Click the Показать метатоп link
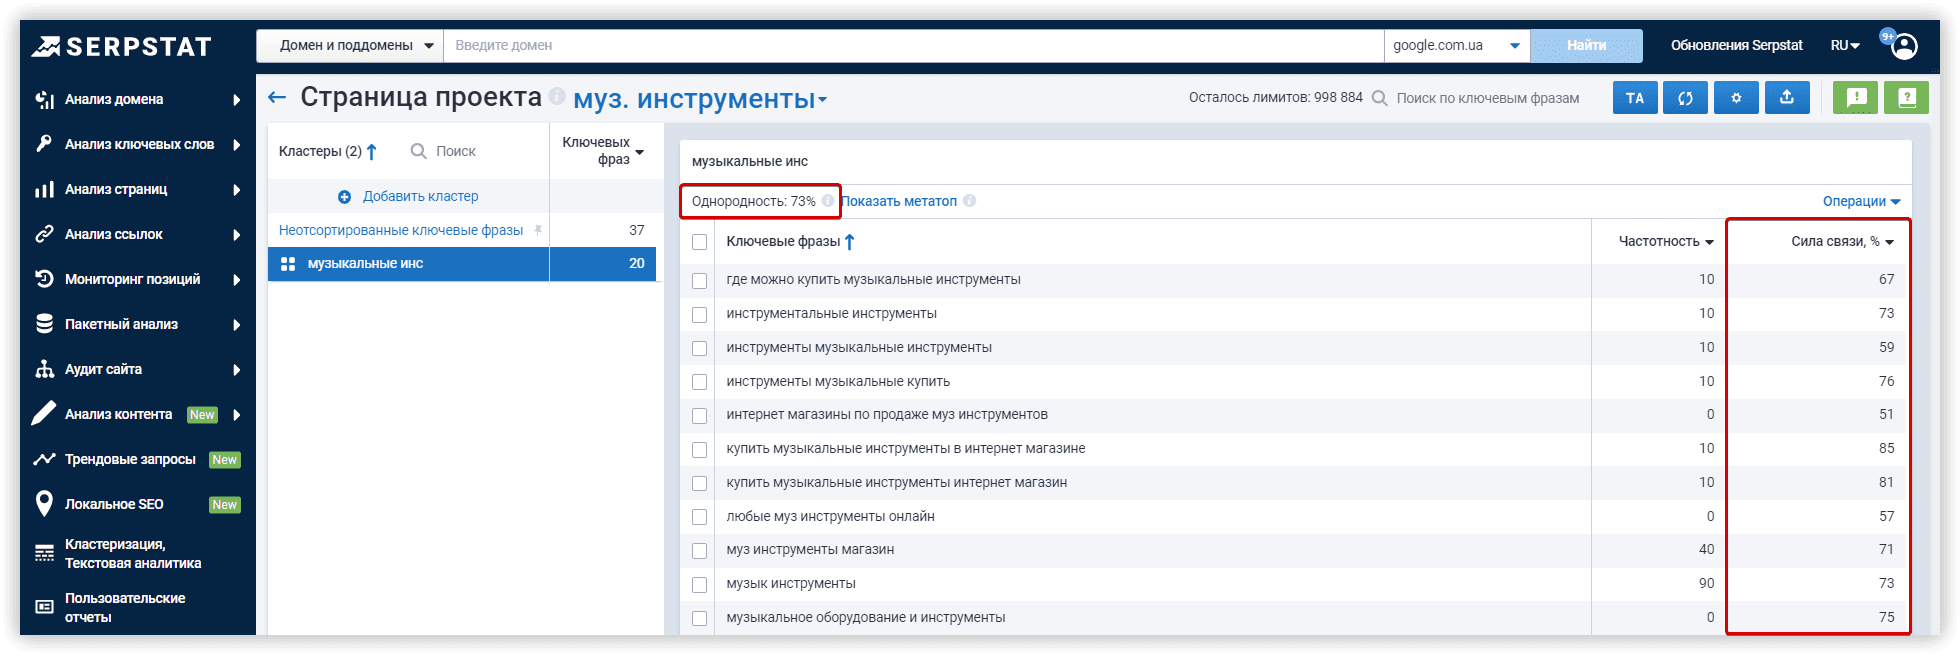This screenshot has width=1960, height=655. tap(899, 201)
